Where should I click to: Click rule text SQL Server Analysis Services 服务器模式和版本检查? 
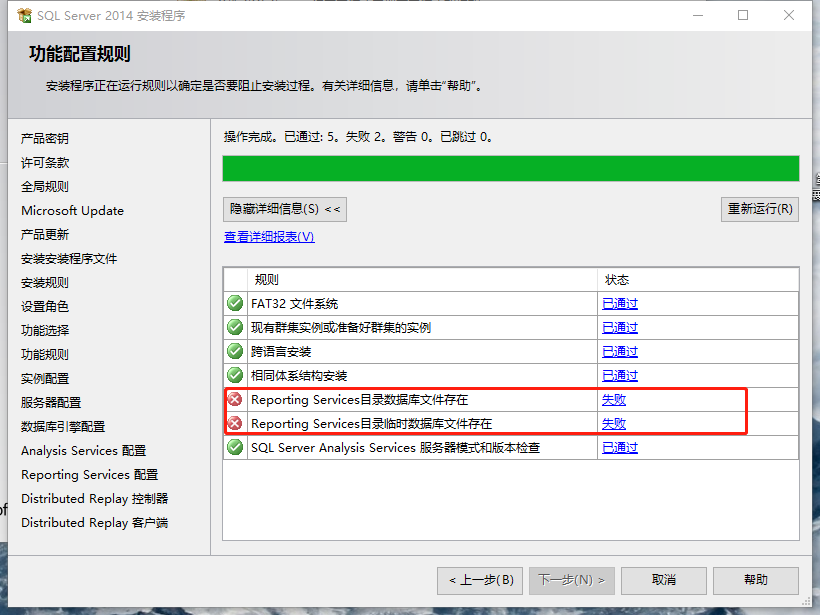pos(396,448)
